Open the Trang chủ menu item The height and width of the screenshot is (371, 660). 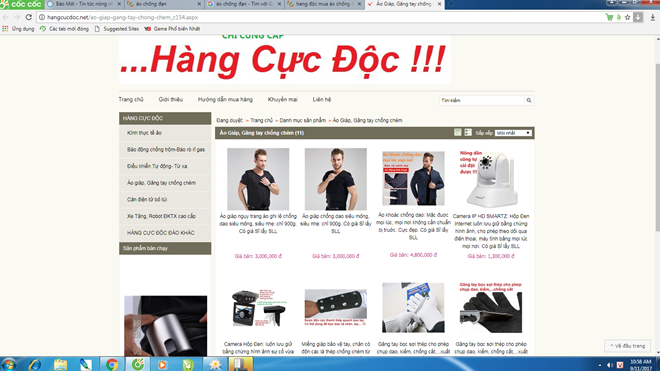(x=131, y=99)
